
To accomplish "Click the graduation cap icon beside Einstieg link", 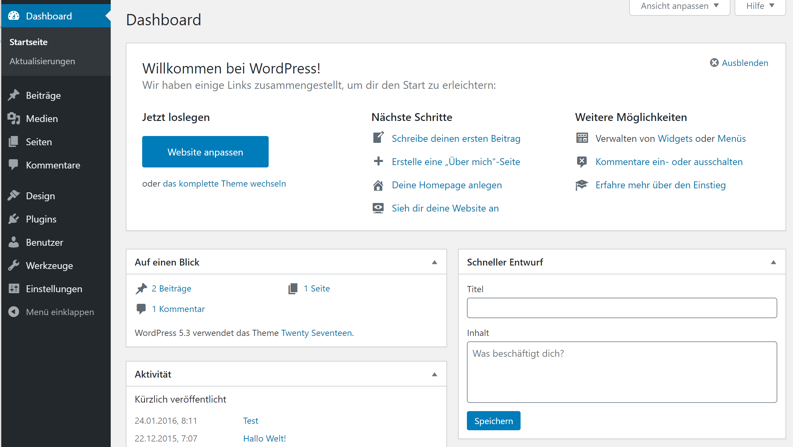I will click(x=582, y=185).
